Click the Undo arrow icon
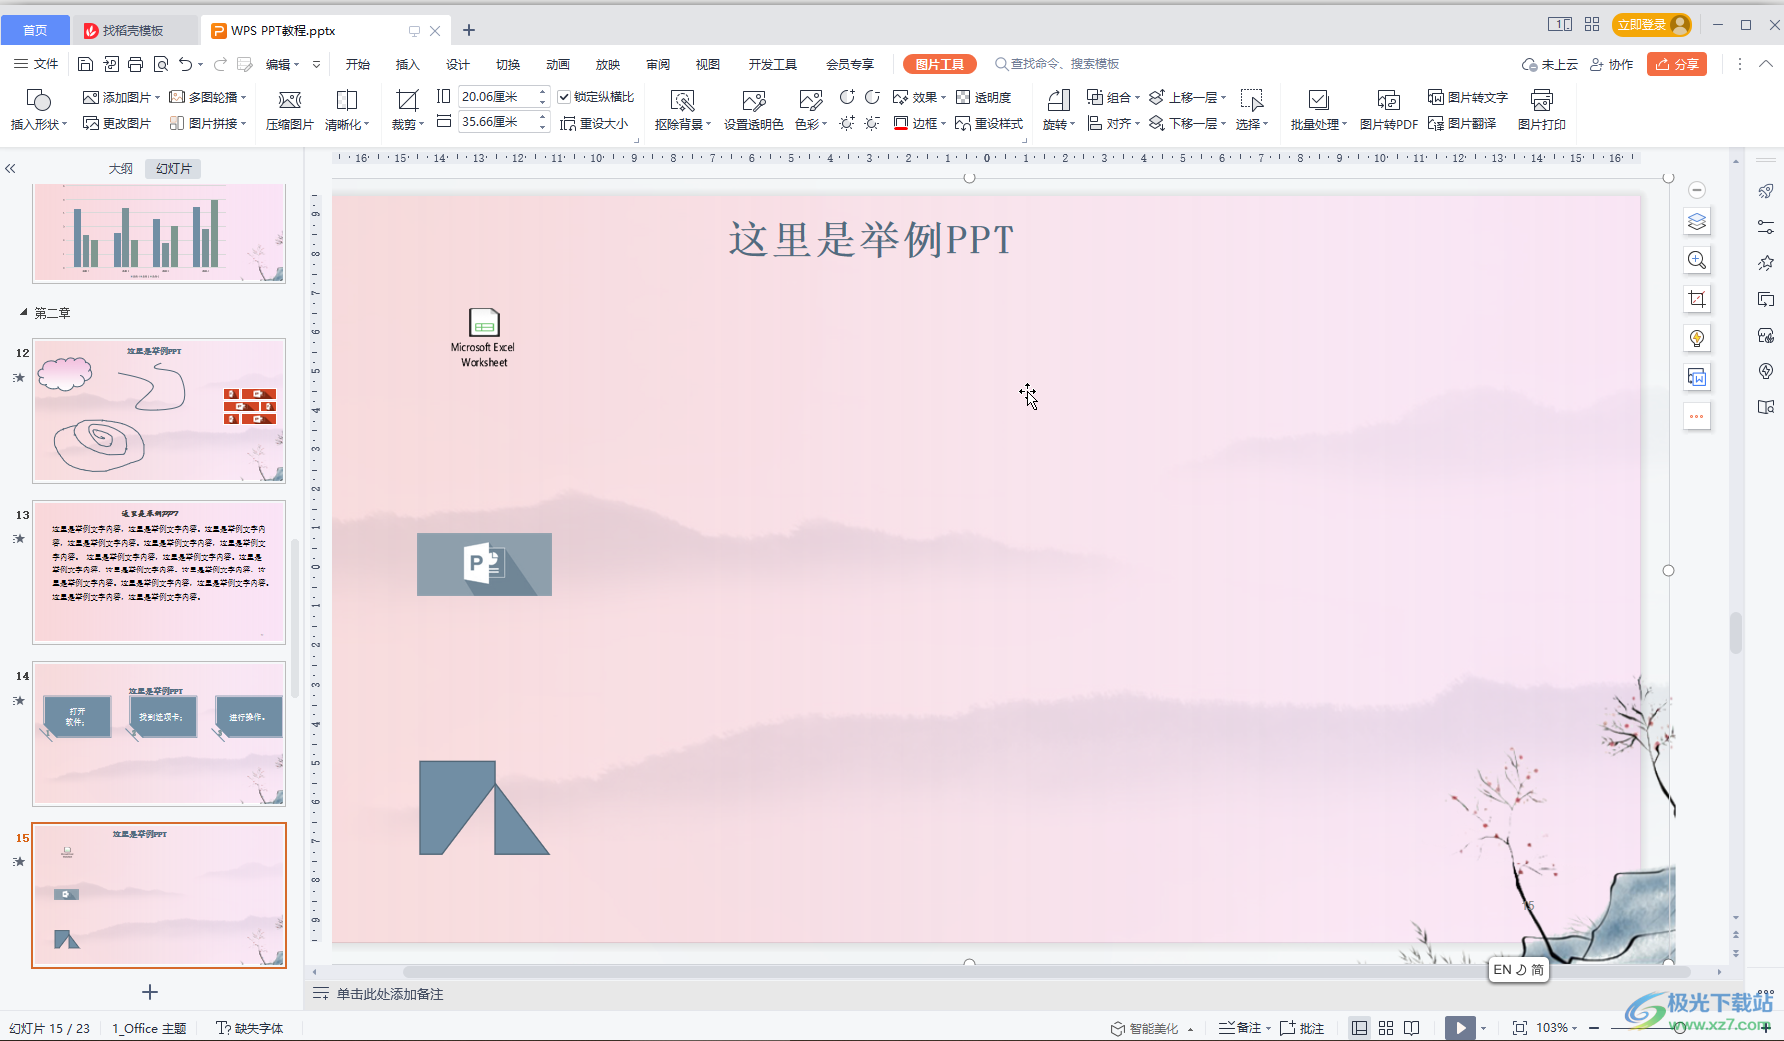The image size is (1784, 1041). 185,64
